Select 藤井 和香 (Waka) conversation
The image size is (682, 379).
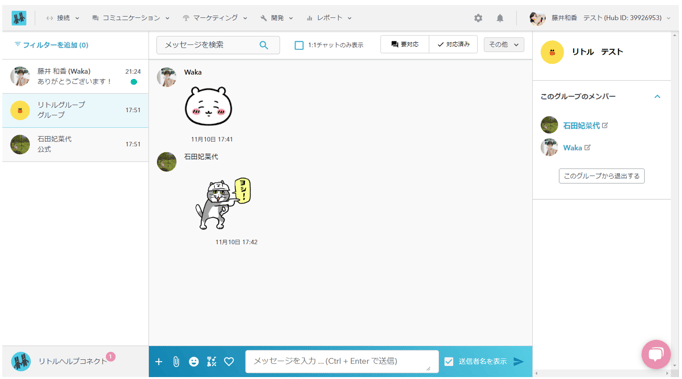click(x=75, y=77)
